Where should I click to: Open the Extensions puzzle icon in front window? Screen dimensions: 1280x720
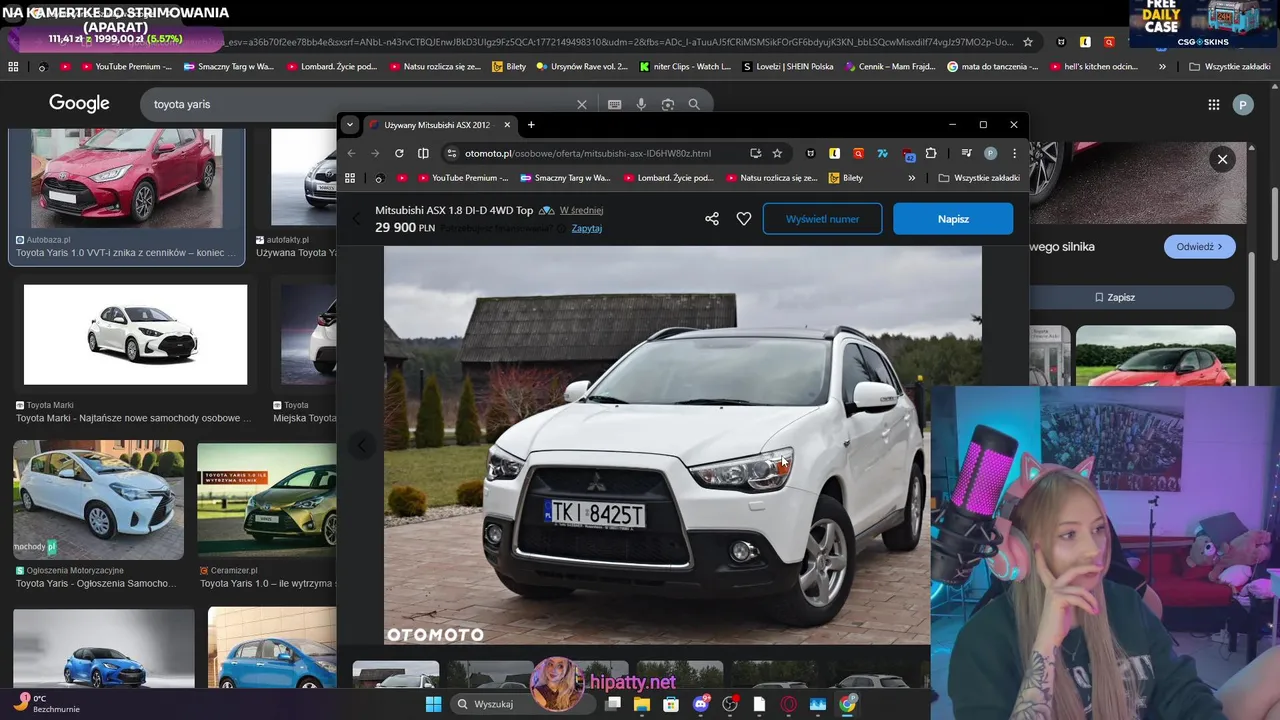[x=930, y=153]
